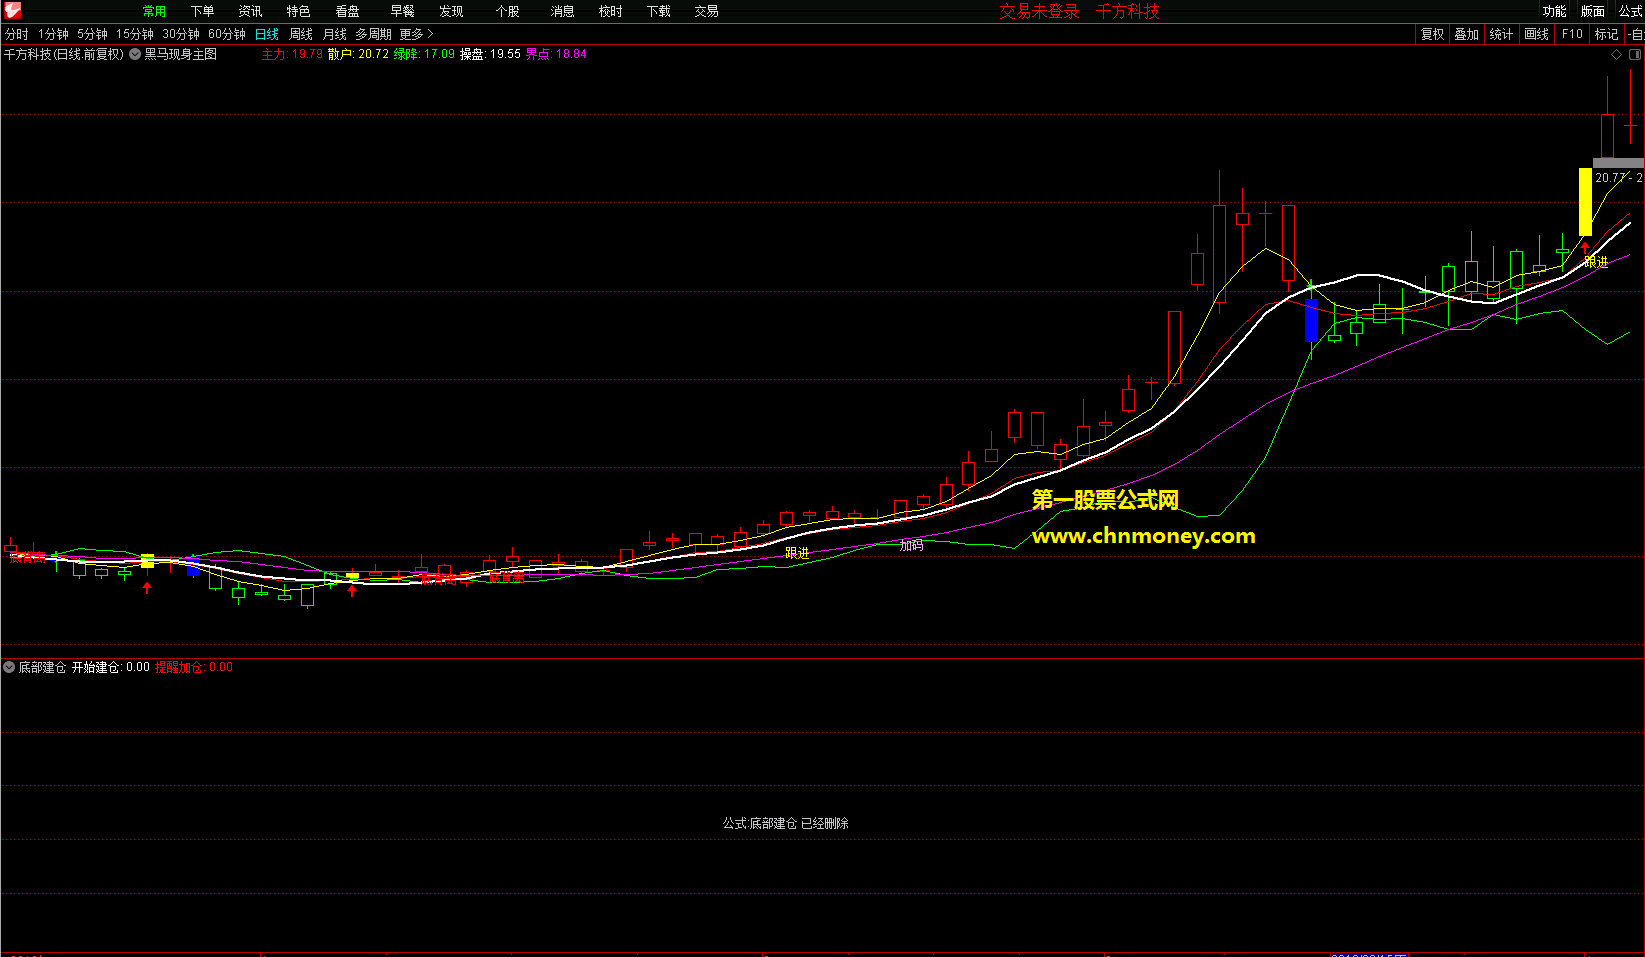Image resolution: width=1645 pixels, height=957 pixels.
Task: Select the 日线 daily period
Action: point(266,34)
